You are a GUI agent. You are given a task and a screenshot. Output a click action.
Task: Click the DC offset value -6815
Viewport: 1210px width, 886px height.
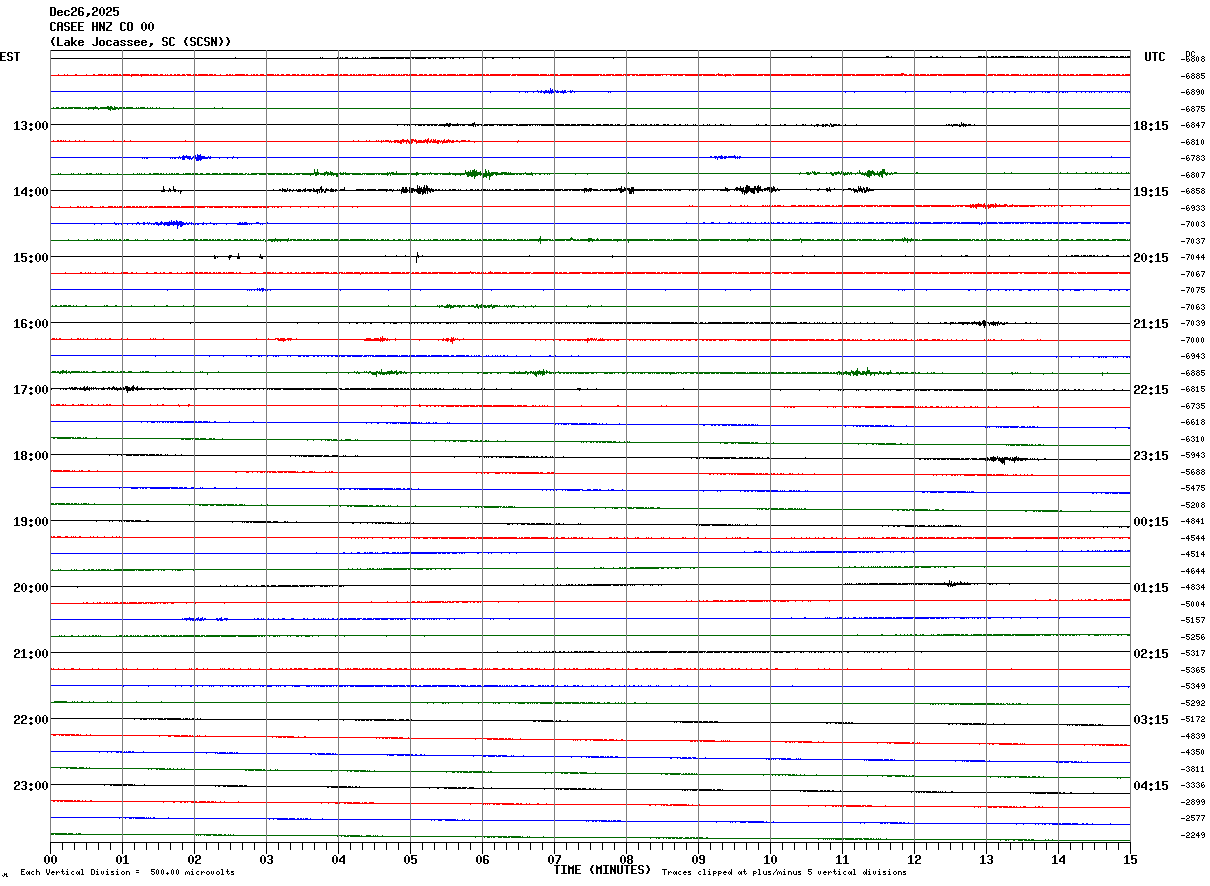pyautogui.click(x=1193, y=390)
